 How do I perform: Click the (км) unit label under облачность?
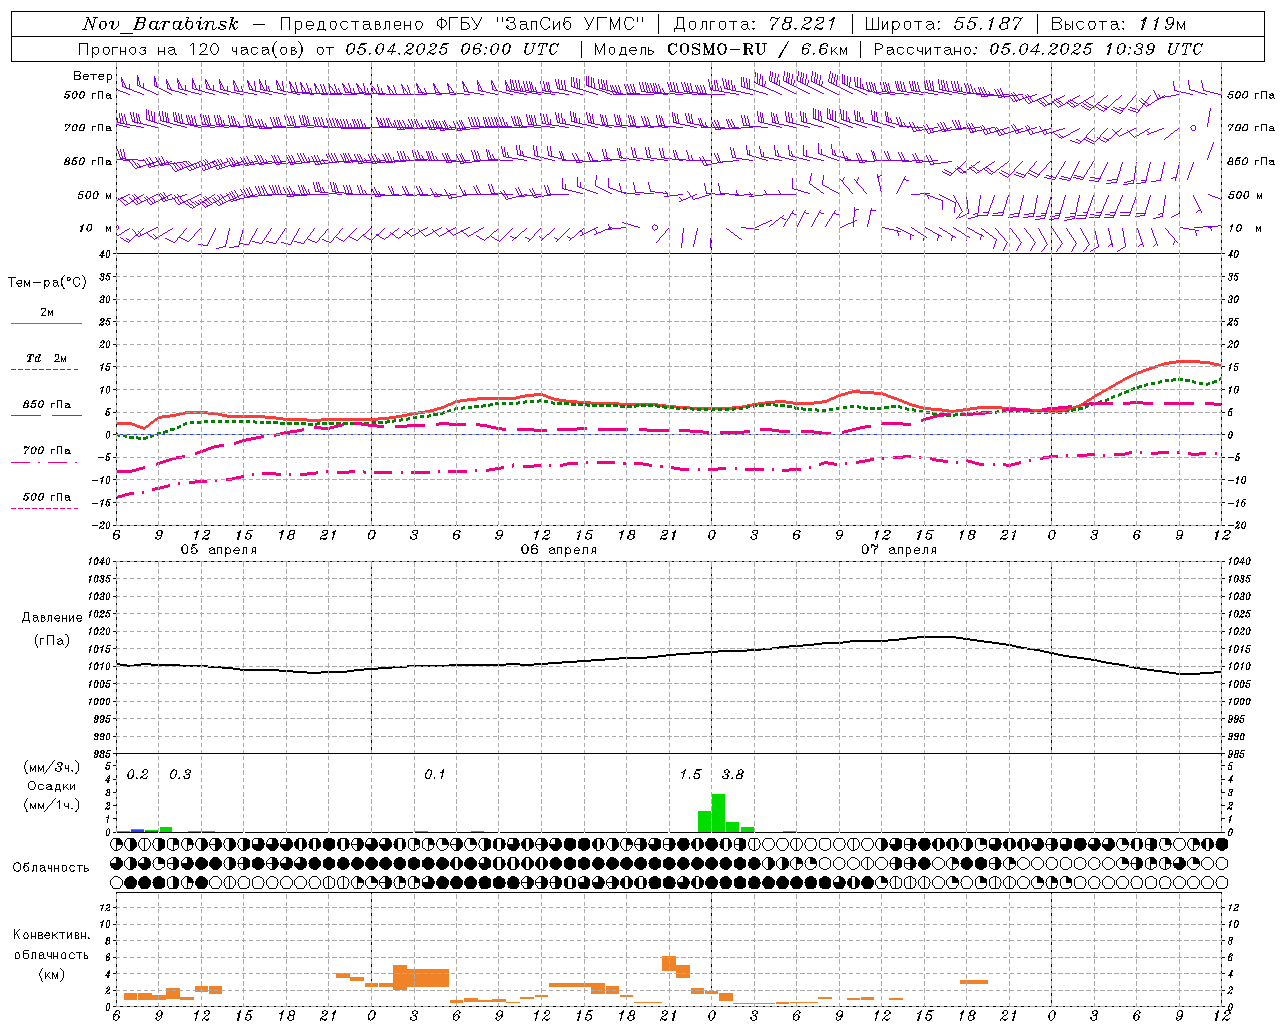tap(51, 974)
